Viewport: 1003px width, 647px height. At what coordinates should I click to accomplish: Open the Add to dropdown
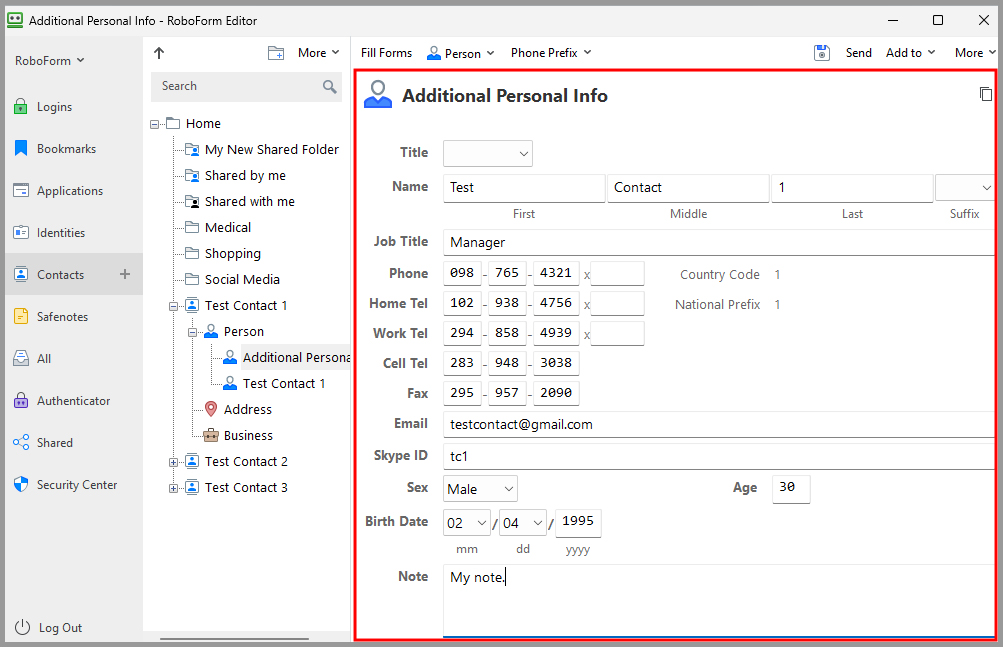(910, 53)
